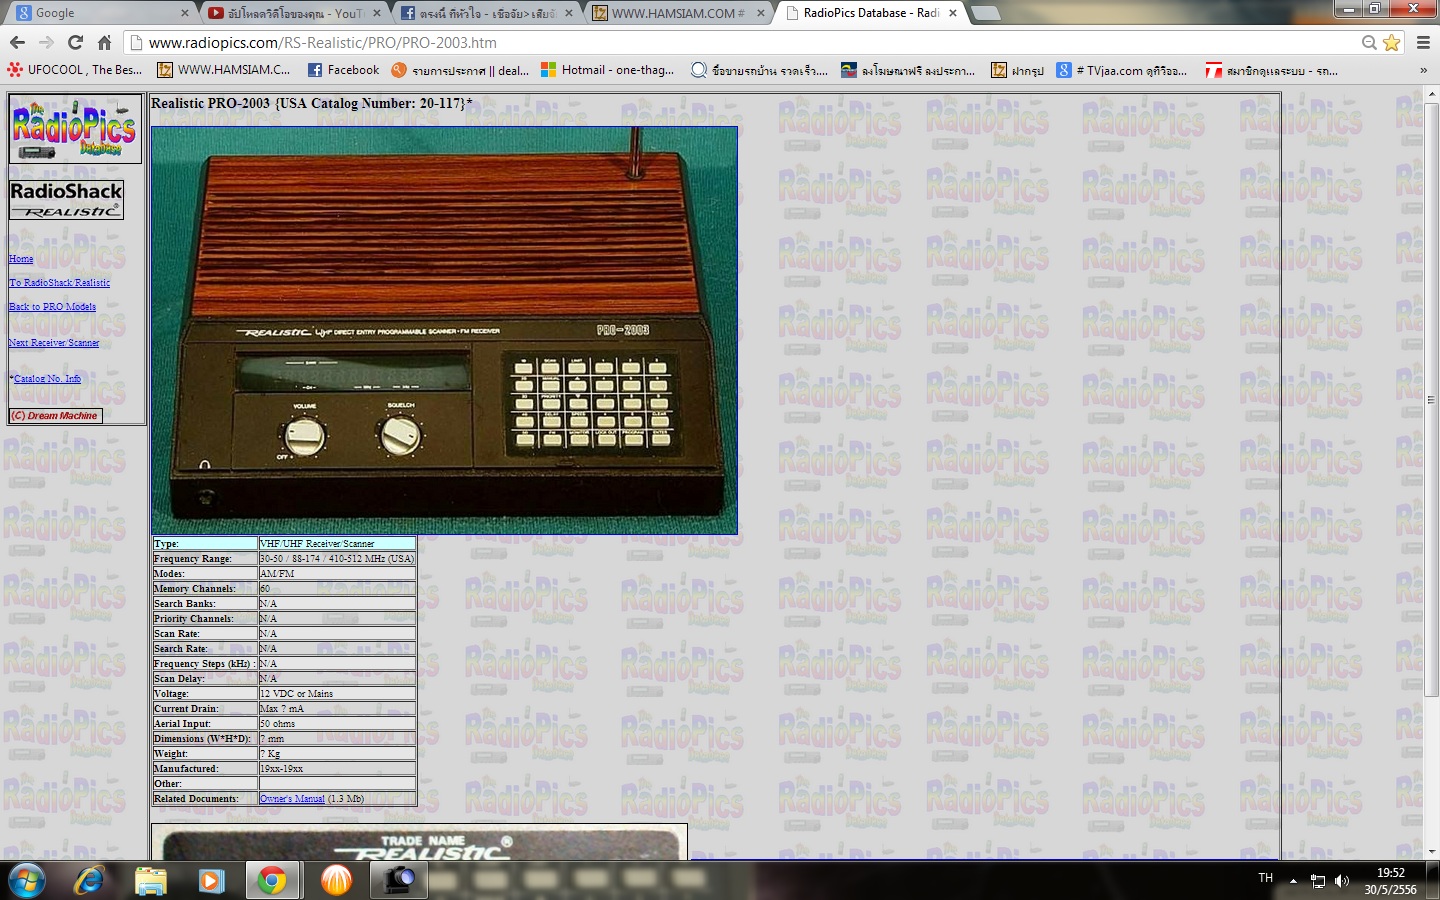The width and height of the screenshot is (1440, 900).
Task: Open the Facebook bookmark
Action: pos(343,70)
